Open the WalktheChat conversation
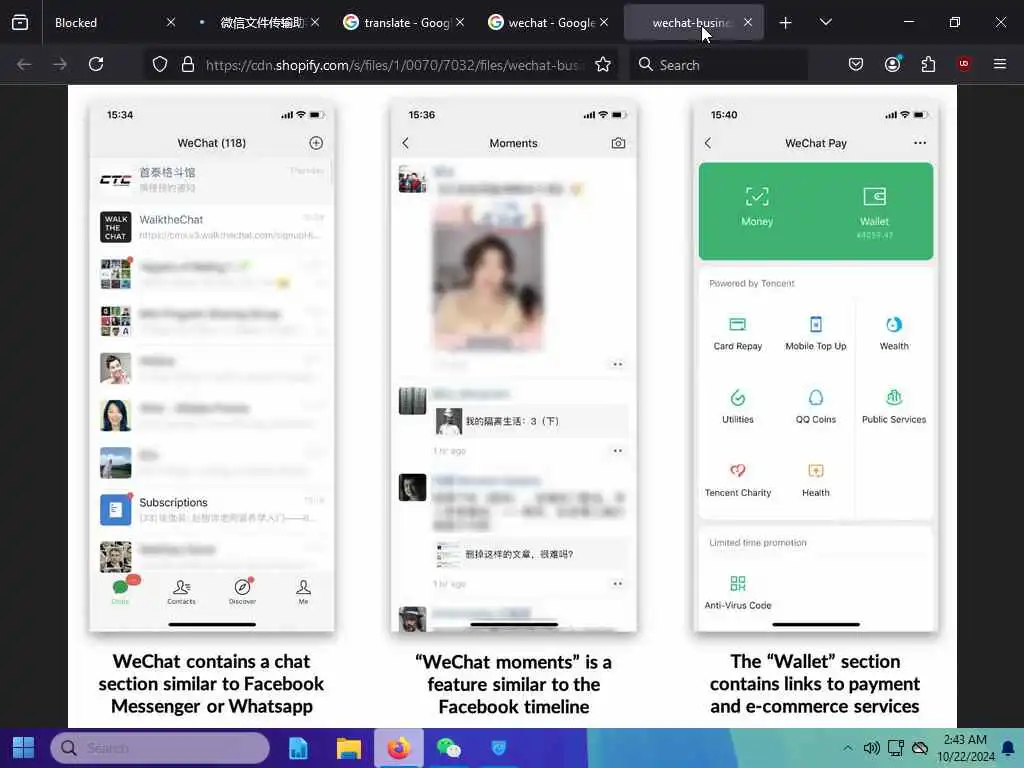1024x768 pixels. (x=212, y=227)
